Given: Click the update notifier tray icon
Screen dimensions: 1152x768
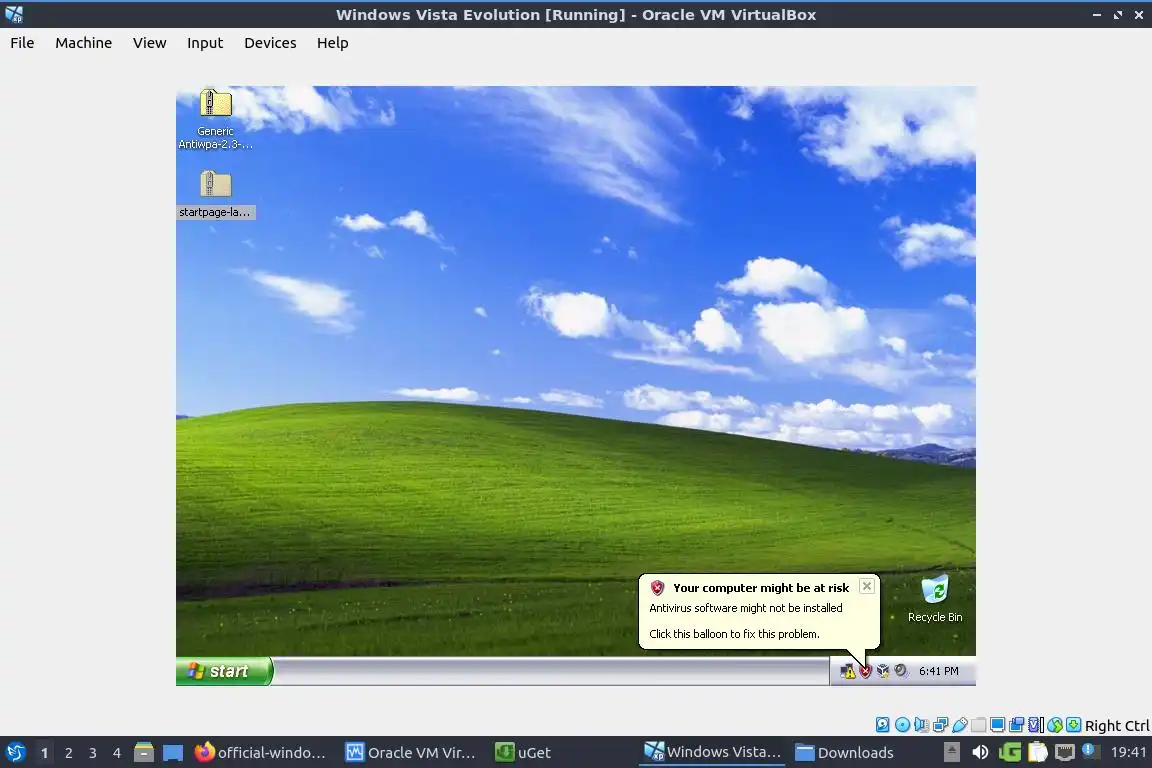Looking at the screenshot, I should (x=1091, y=750).
